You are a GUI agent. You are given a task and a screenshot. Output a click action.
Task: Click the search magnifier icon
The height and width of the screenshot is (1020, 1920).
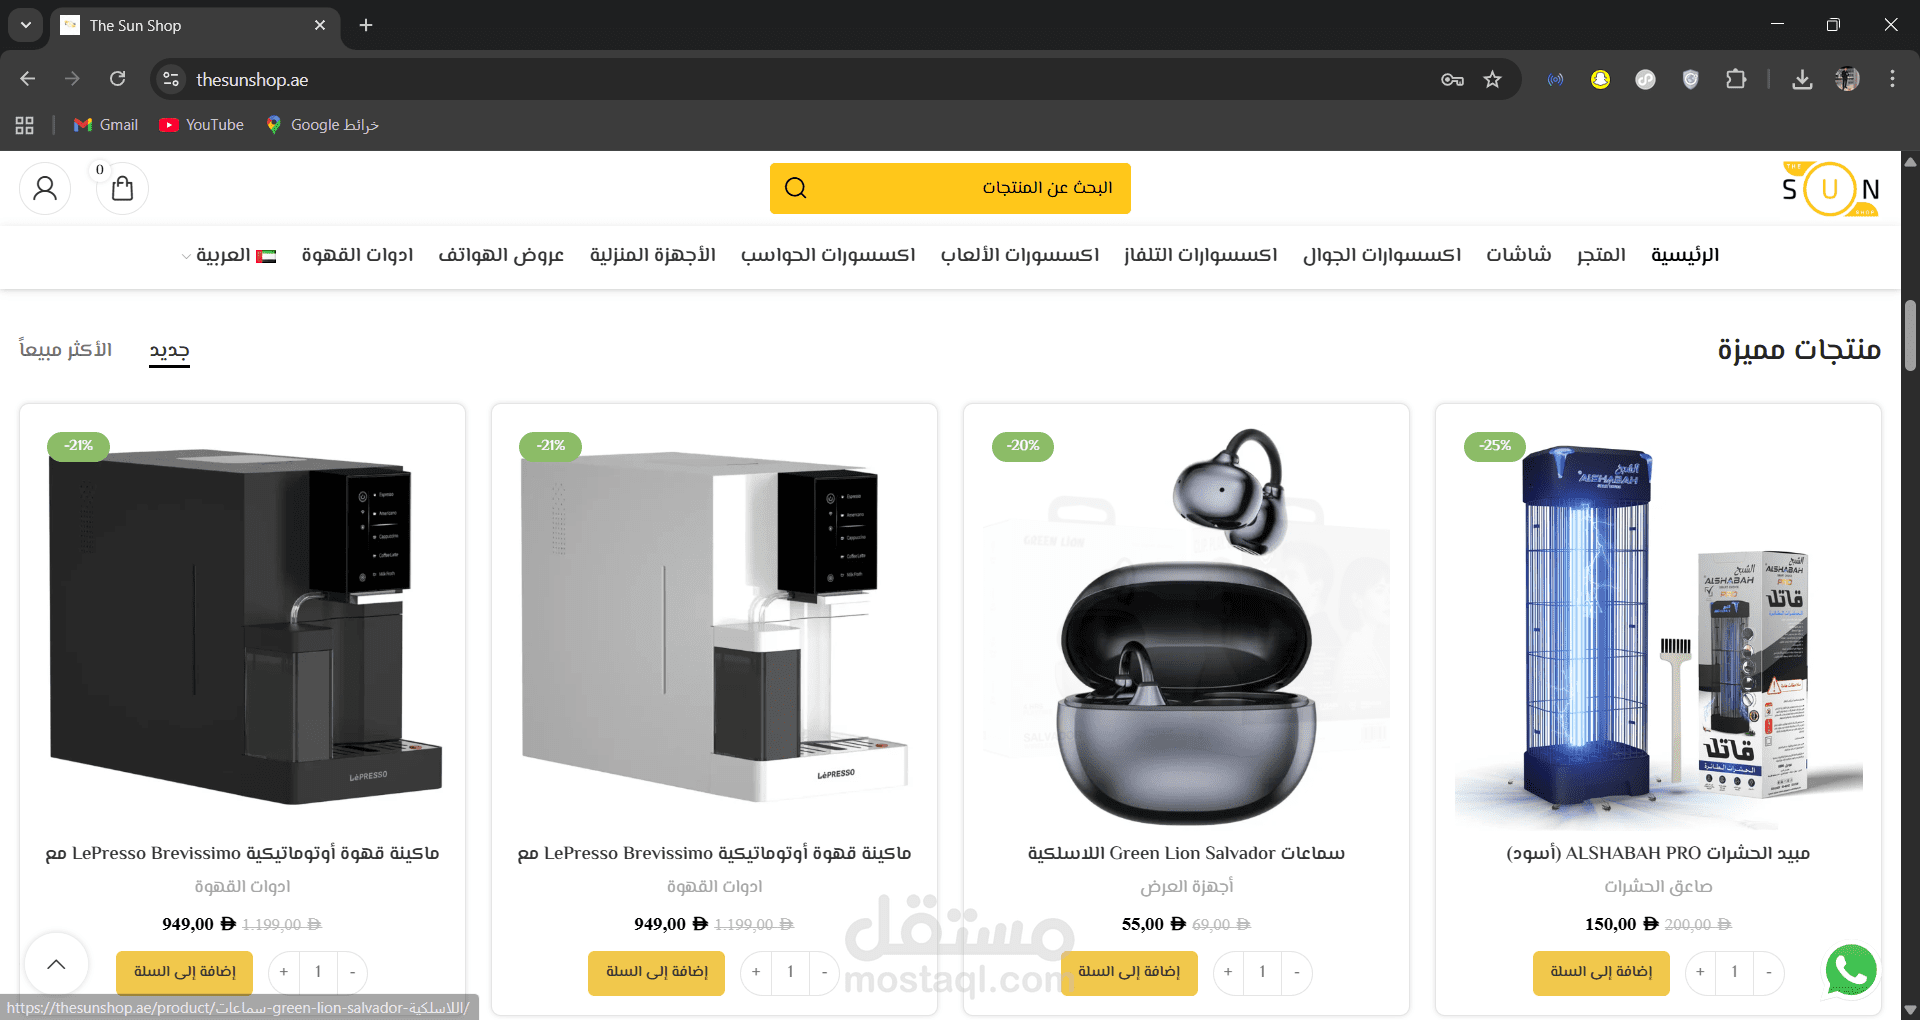(x=796, y=188)
